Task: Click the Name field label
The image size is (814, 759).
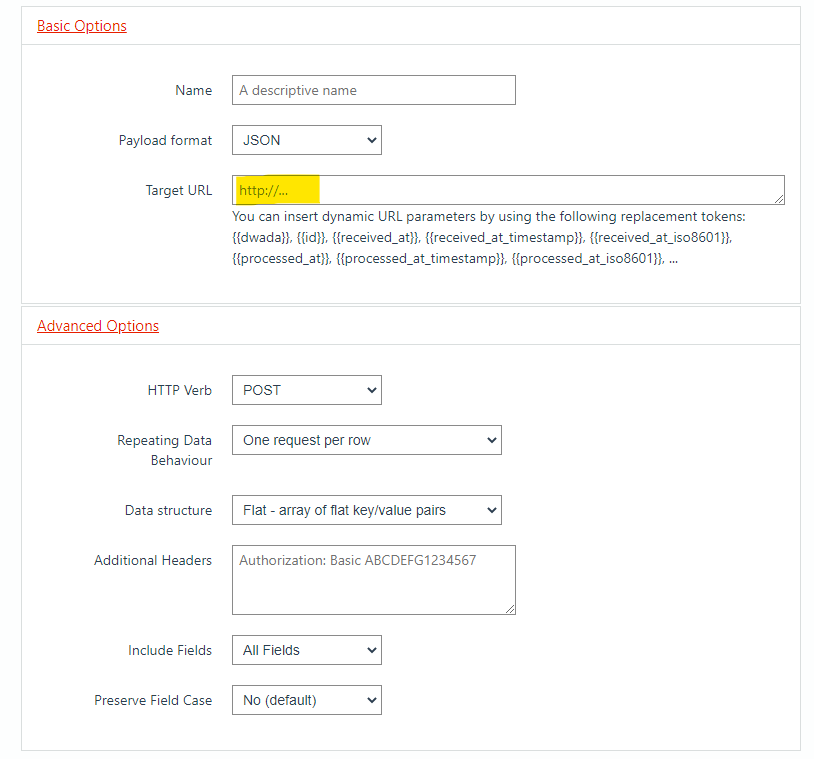Action: click(x=194, y=90)
